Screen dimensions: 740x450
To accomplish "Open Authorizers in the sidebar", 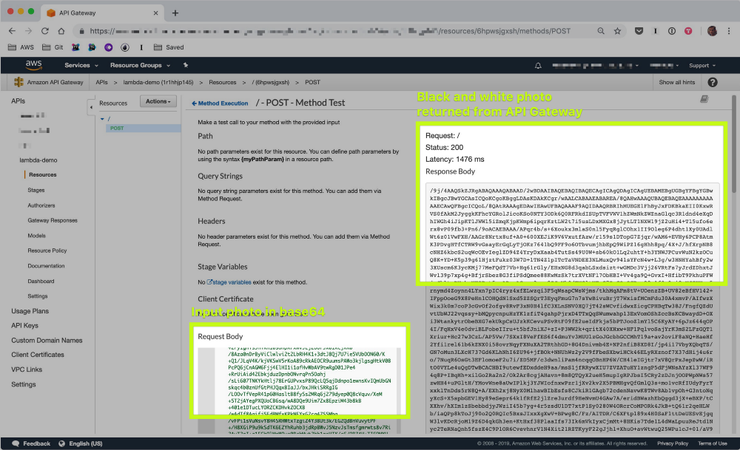I will (x=41, y=205).
